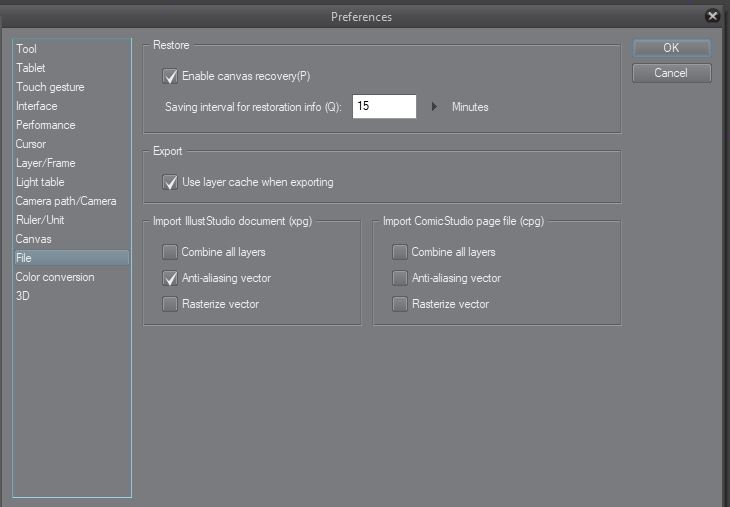Toggle Enable canvas recovery checkbox
The height and width of the screenshot is (507, 730).
coord(170,76)
